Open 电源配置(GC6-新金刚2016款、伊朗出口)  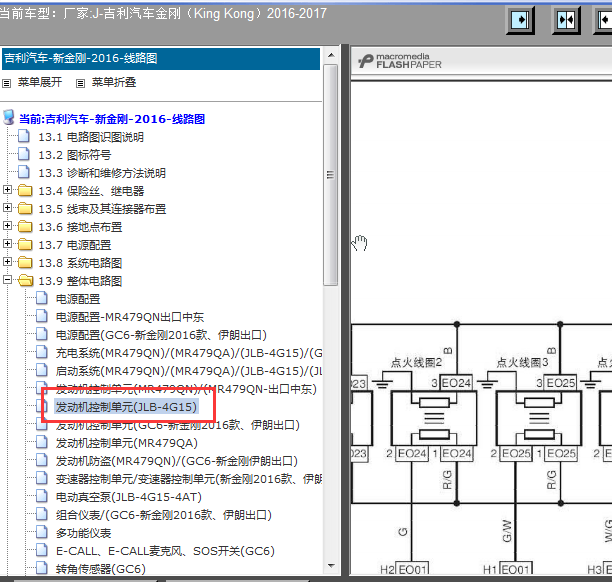tap(161, 335)
